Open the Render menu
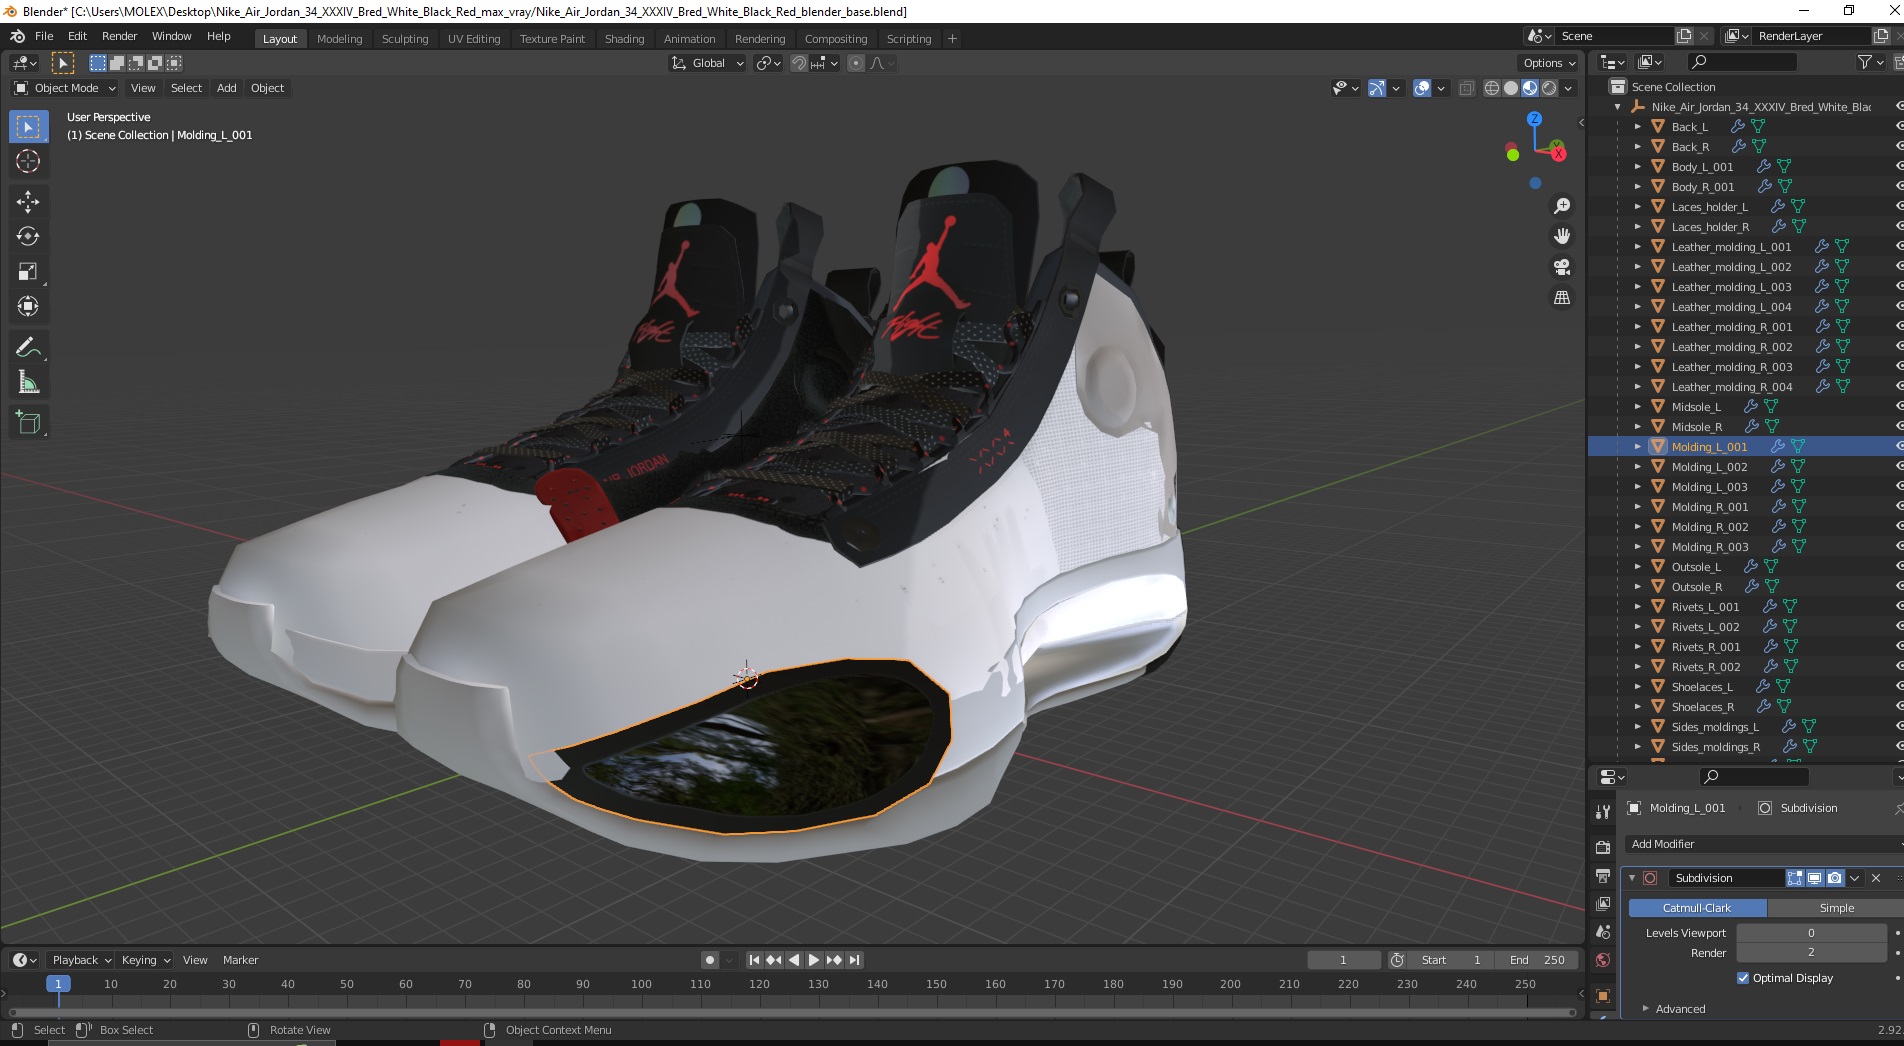Image resolution: width=1904 pixels, height=1046 pixels. point(119,36)
